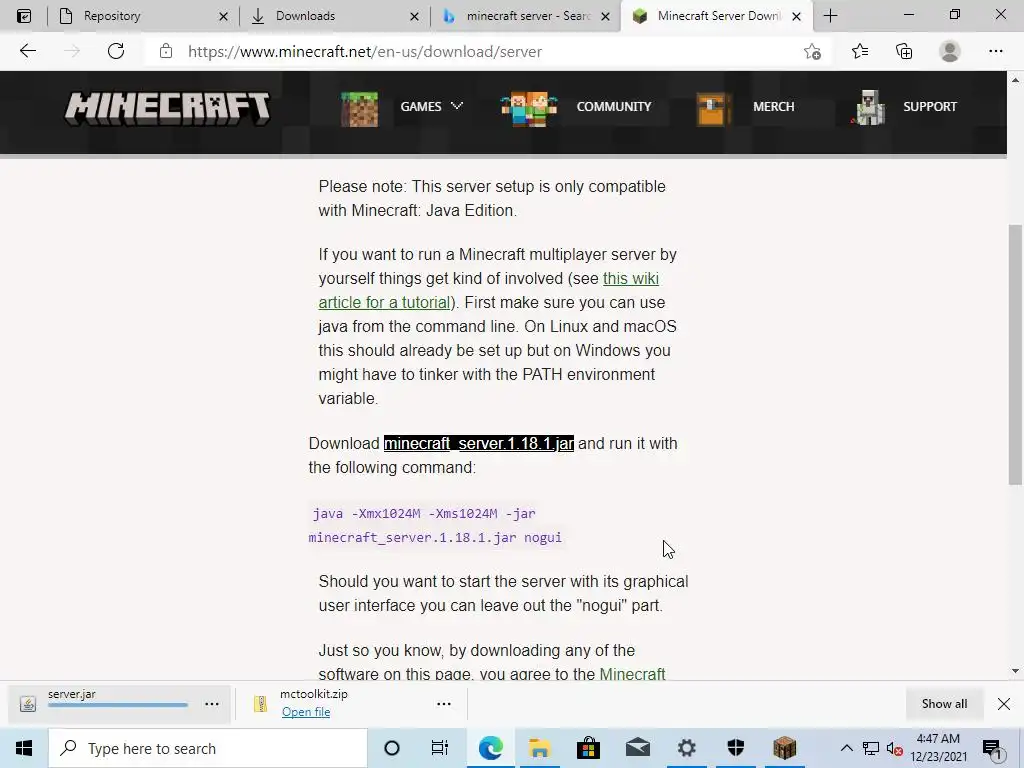Expand the Games menu chevron
This screenshot has width=1024, height=768.
tap(457, 105)
